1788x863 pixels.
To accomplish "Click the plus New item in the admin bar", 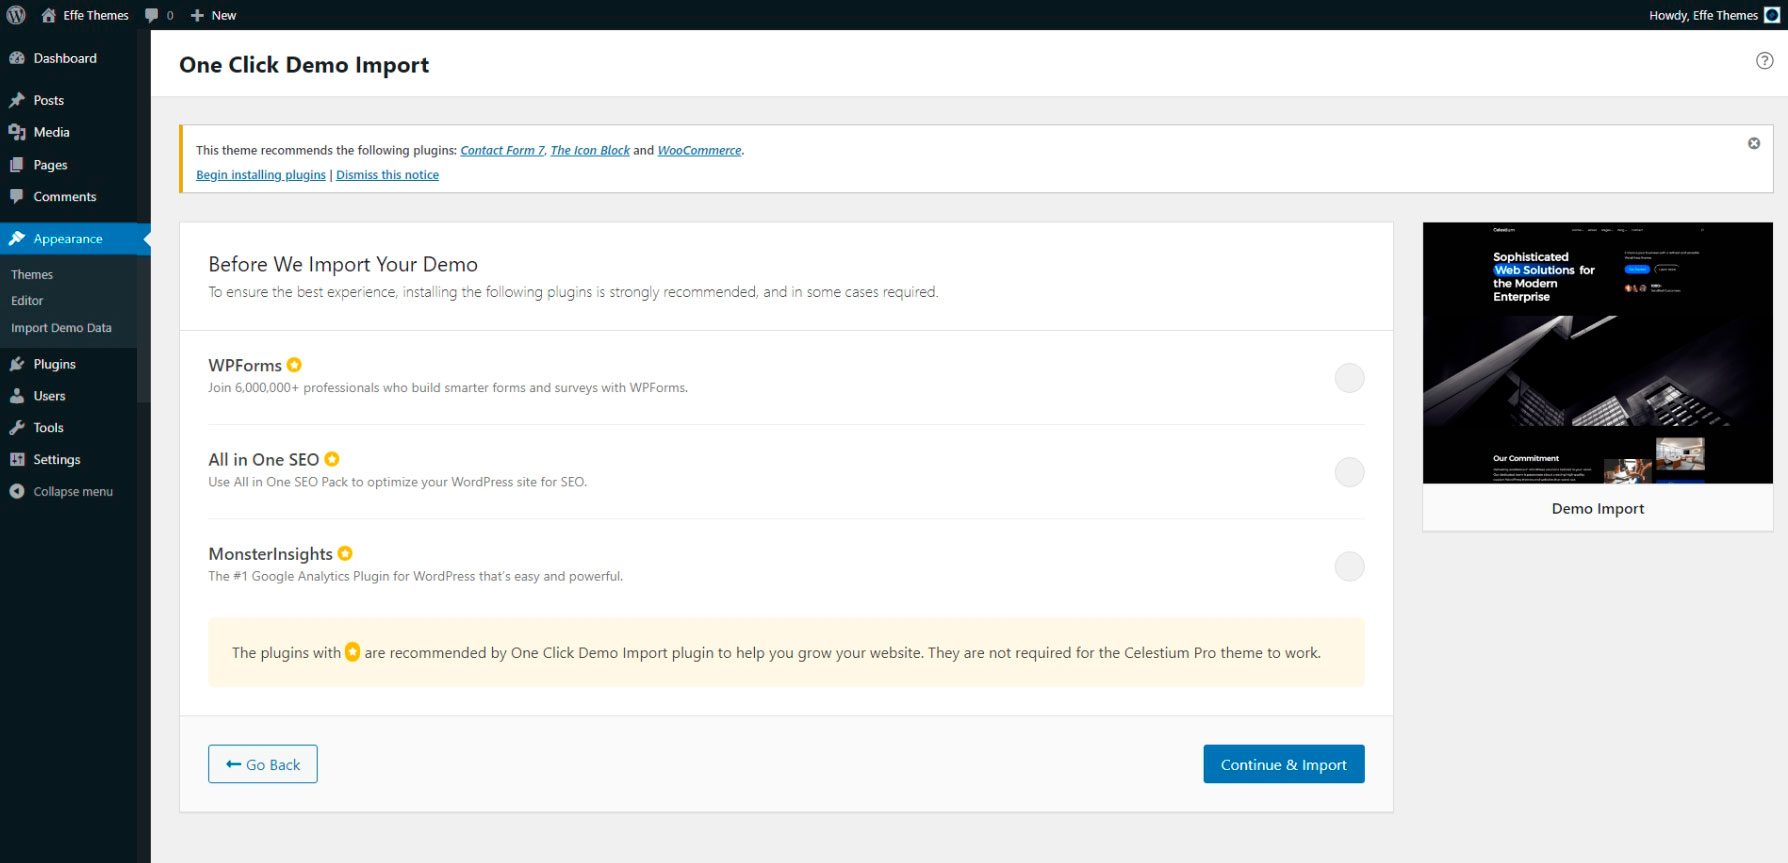I will (213, 15).
